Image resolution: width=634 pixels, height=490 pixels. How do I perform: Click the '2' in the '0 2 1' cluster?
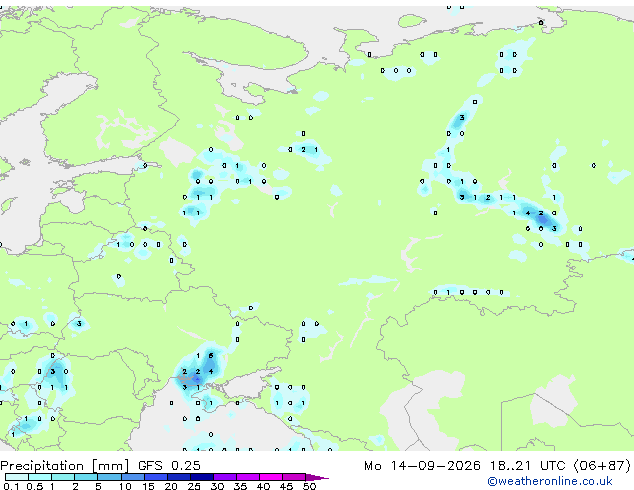point(303,150)
